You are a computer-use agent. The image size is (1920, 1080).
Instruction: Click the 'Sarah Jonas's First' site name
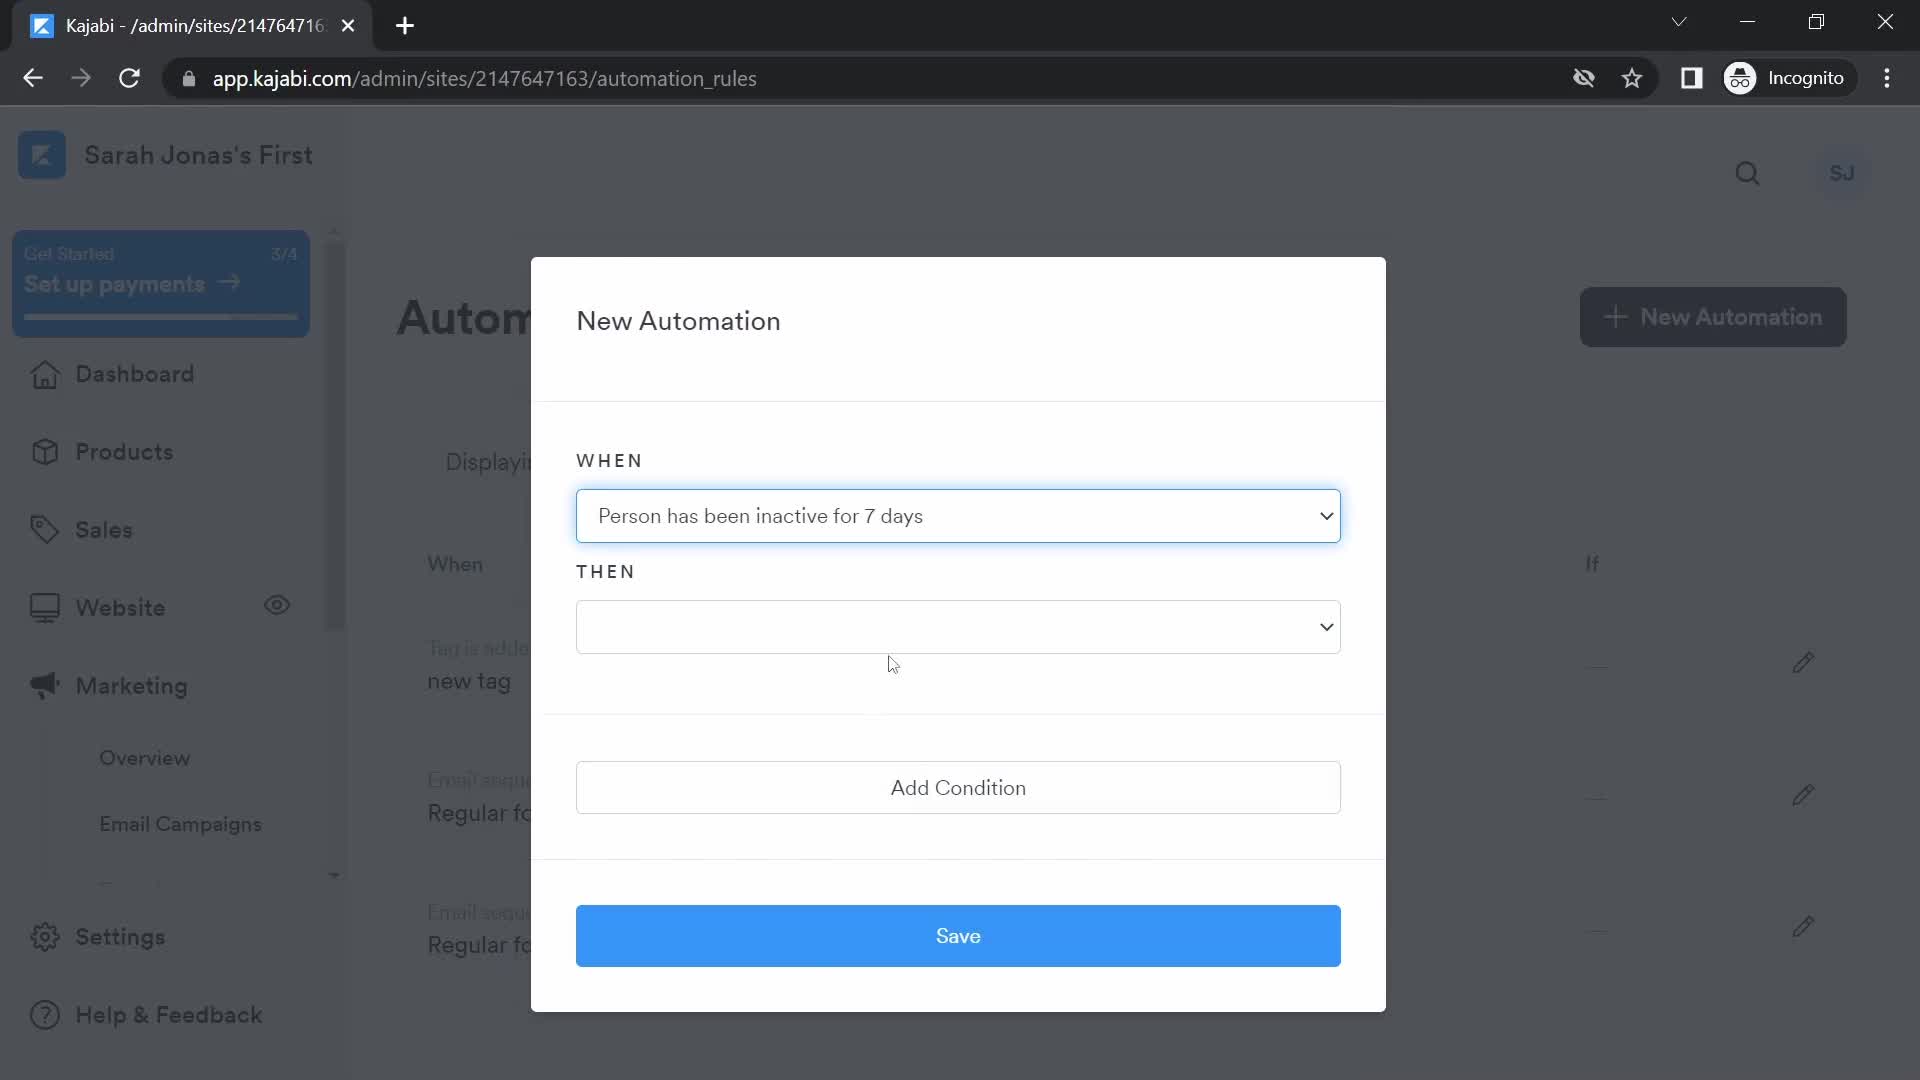click(x=198, y=155)
